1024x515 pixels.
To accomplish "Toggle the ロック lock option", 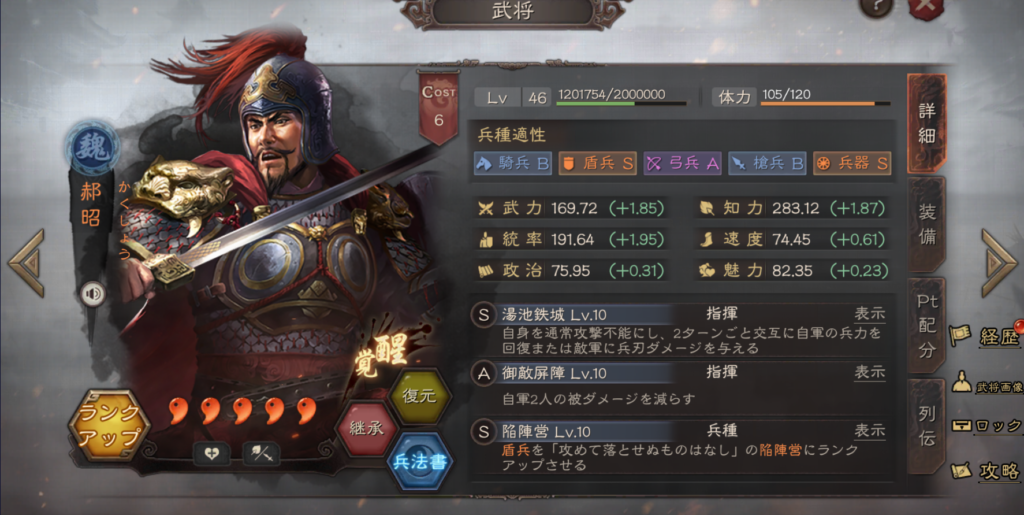I will point(987,426).
